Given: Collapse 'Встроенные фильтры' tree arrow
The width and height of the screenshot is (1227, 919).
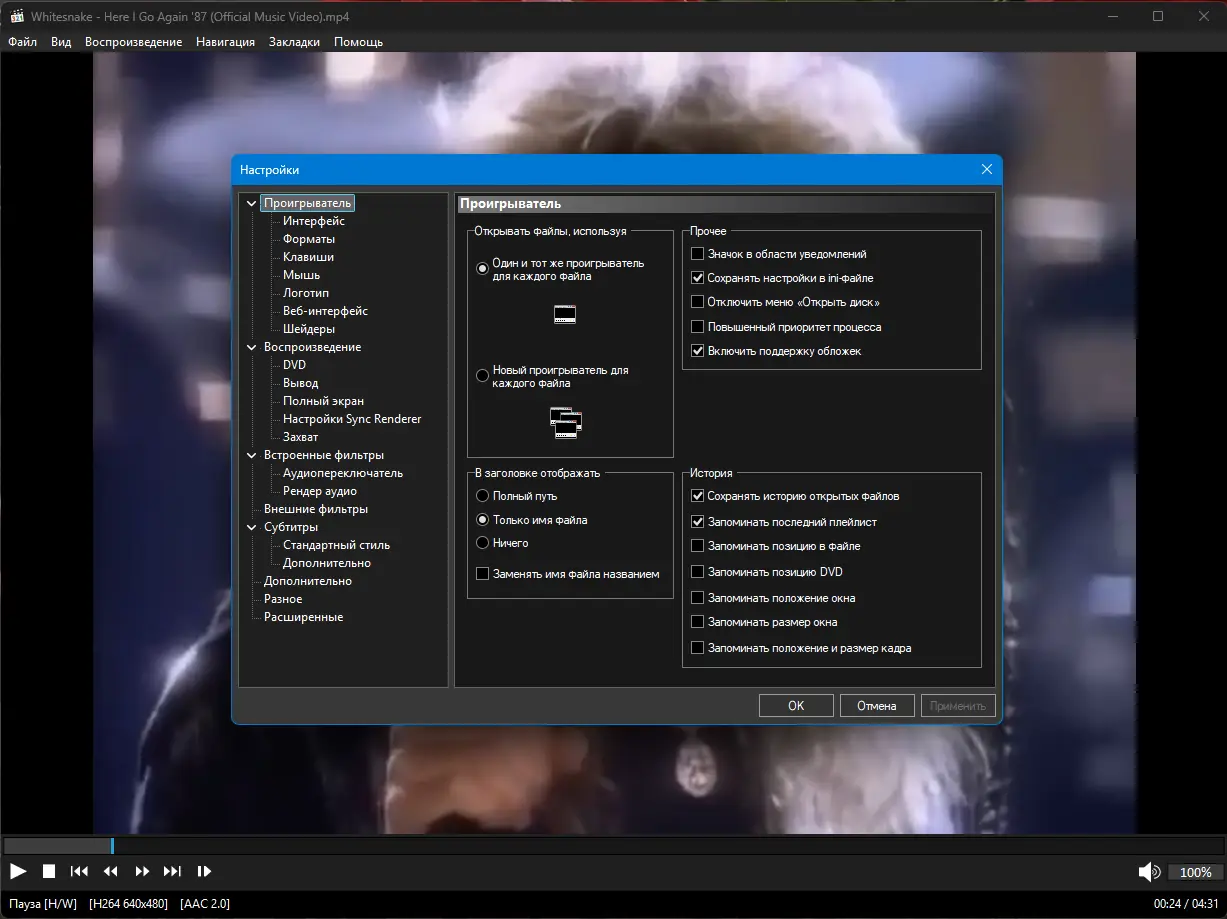Looking at the screenshot, I should coord(252,455).
